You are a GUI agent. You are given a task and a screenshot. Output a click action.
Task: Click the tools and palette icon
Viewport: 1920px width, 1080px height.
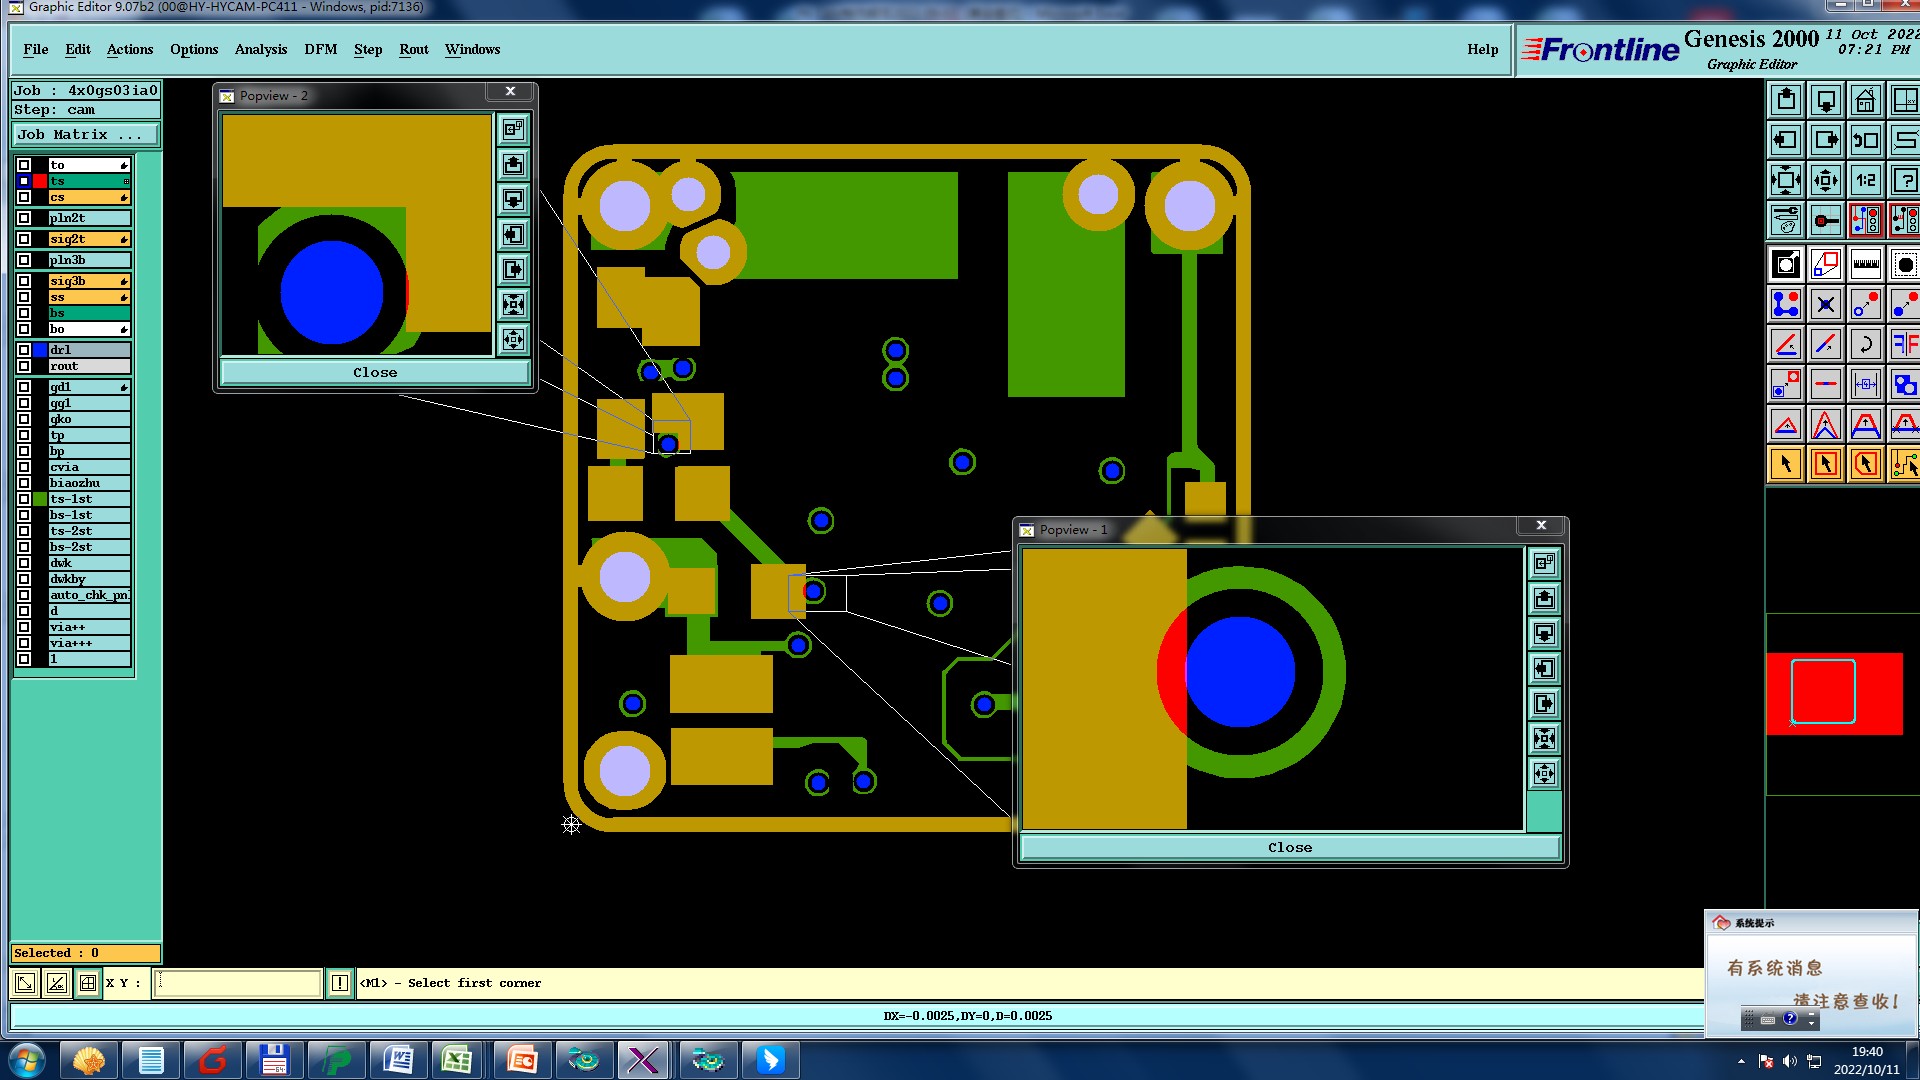[1786, 220]
